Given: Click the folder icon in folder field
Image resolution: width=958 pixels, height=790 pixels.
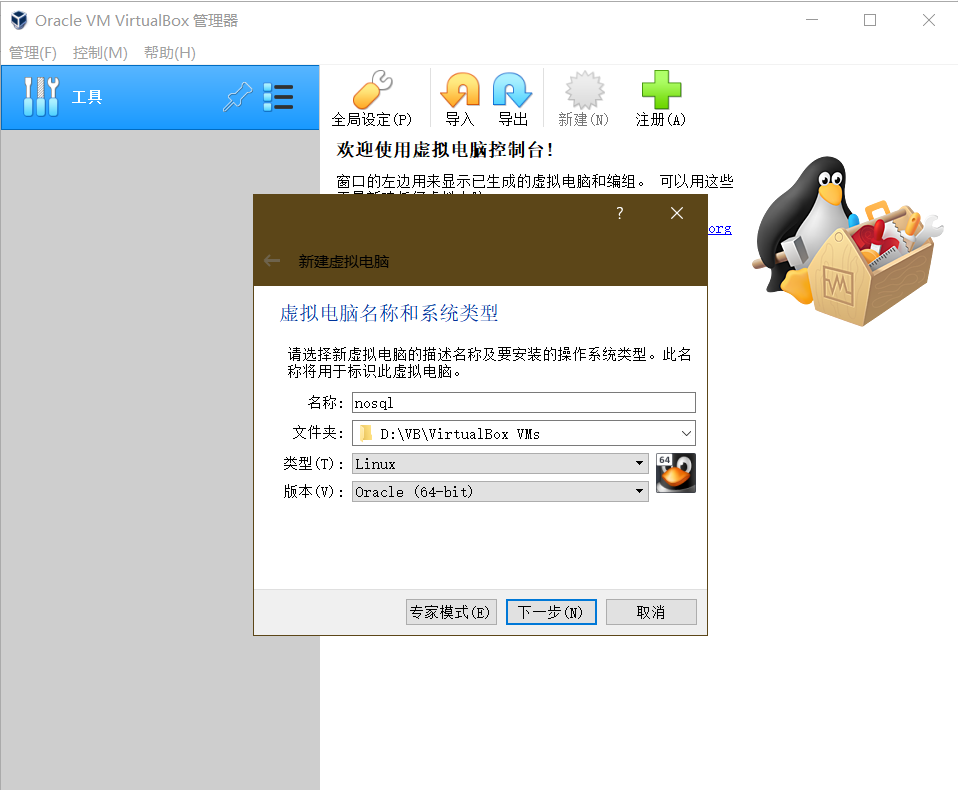Looking at the screenshot, I should tap(365, 433).
